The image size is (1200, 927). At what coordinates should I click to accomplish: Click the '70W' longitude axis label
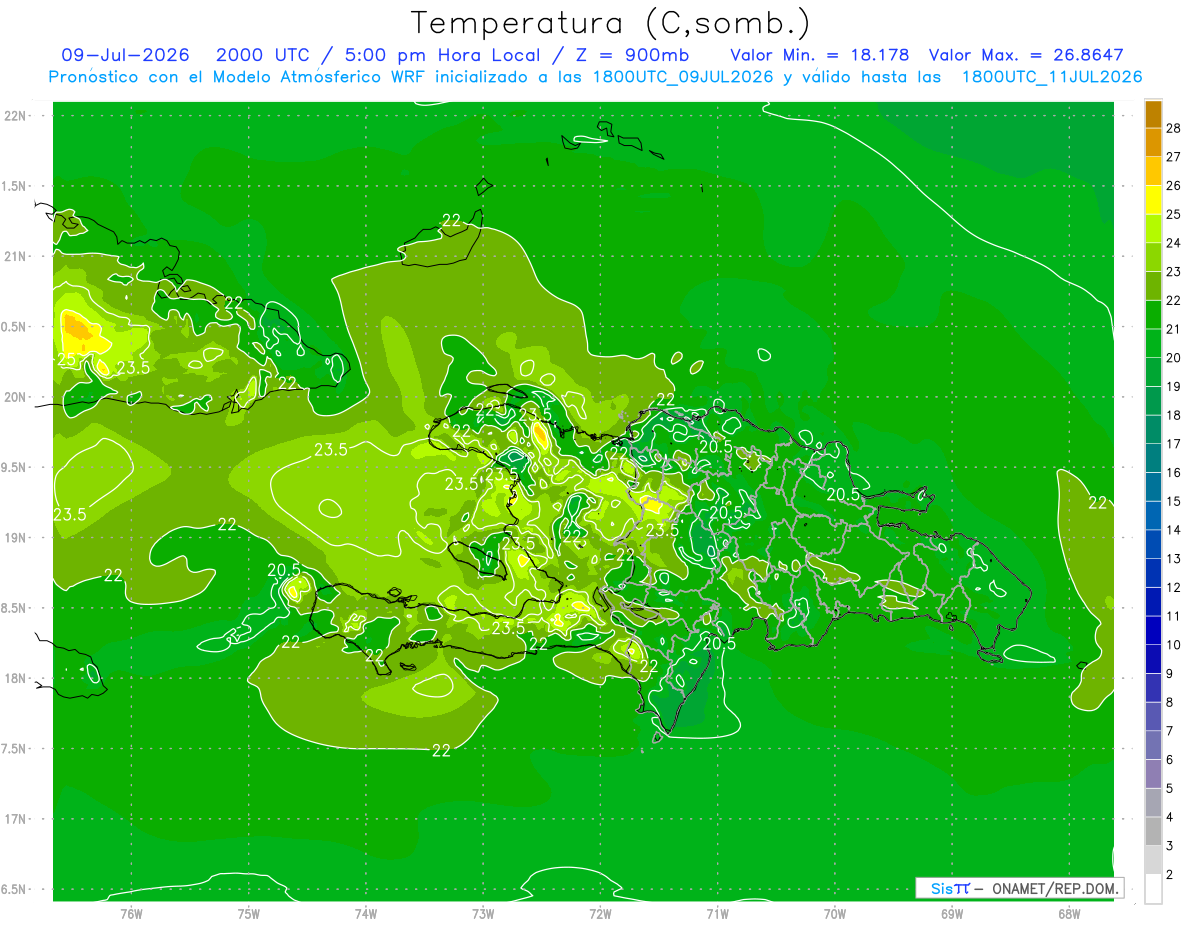coord(835,914)
